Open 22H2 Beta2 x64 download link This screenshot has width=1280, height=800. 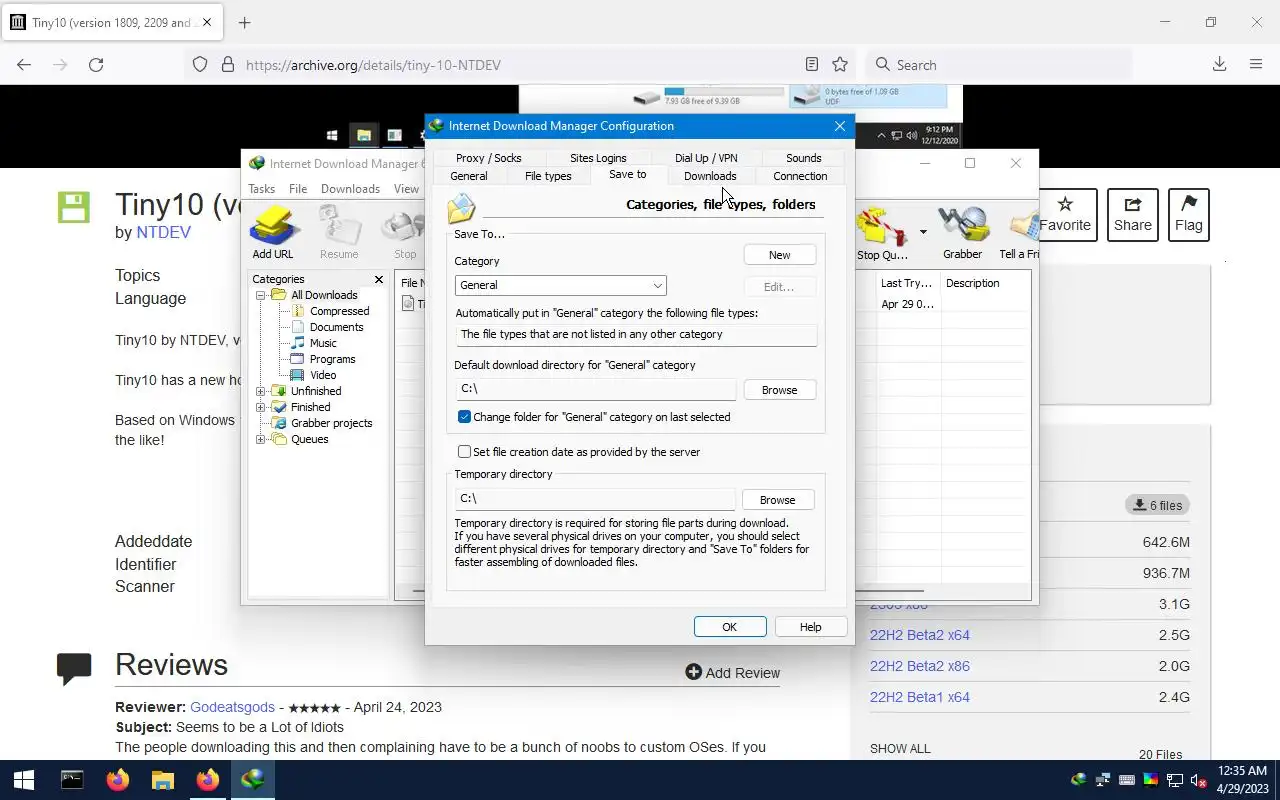[920, 635]
